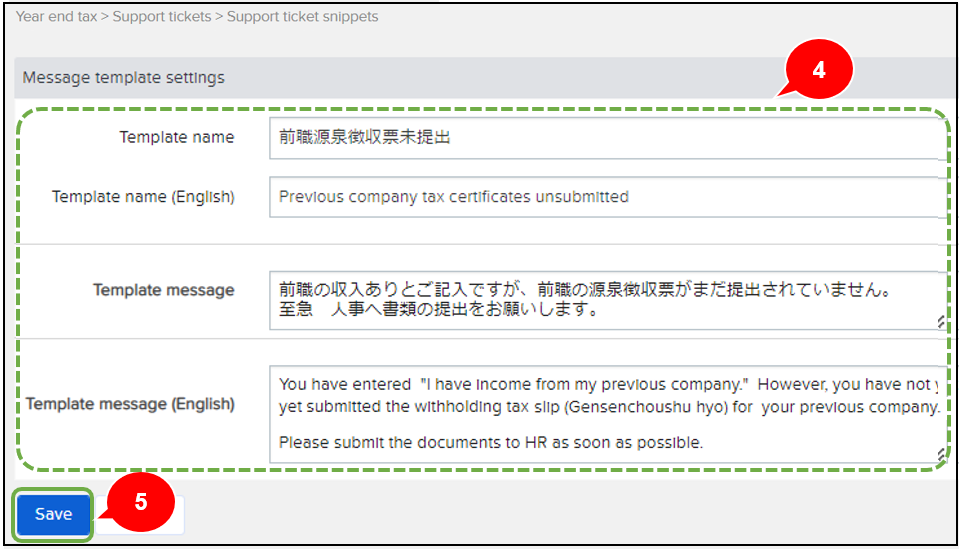Select the Template message label
The width and height of the screenshot is (959, 549).
[164, 290]
